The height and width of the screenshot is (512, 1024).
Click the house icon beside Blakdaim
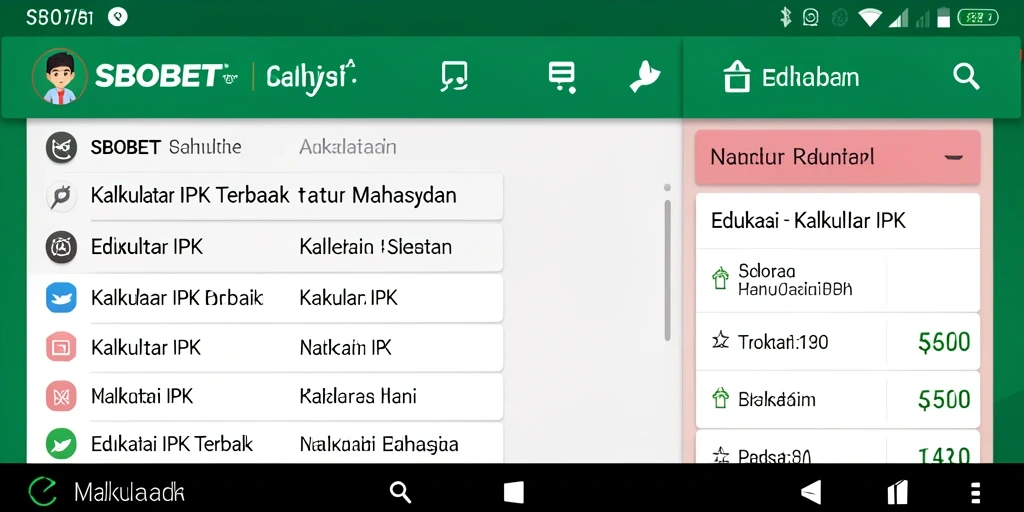pyautogui.click(x=720, y=398)
